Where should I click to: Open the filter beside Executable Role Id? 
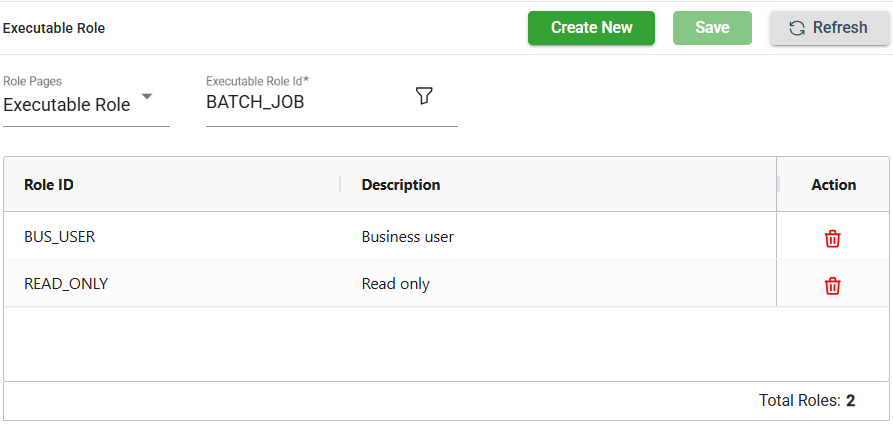[424, 96]
